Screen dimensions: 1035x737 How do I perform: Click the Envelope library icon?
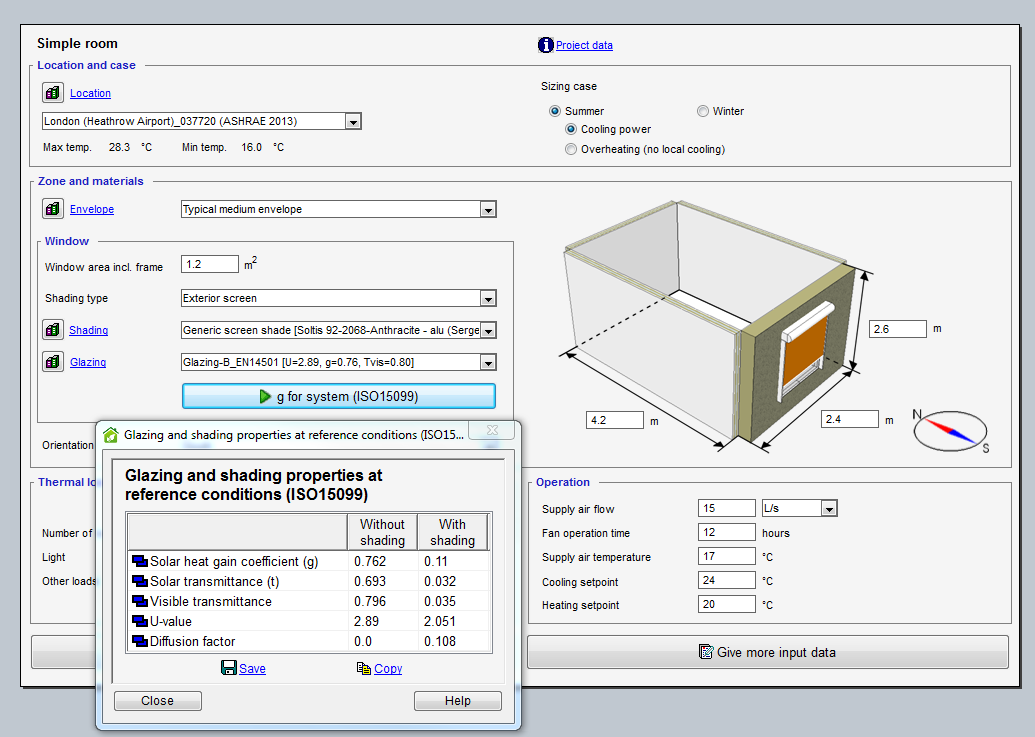pos(53,209)
